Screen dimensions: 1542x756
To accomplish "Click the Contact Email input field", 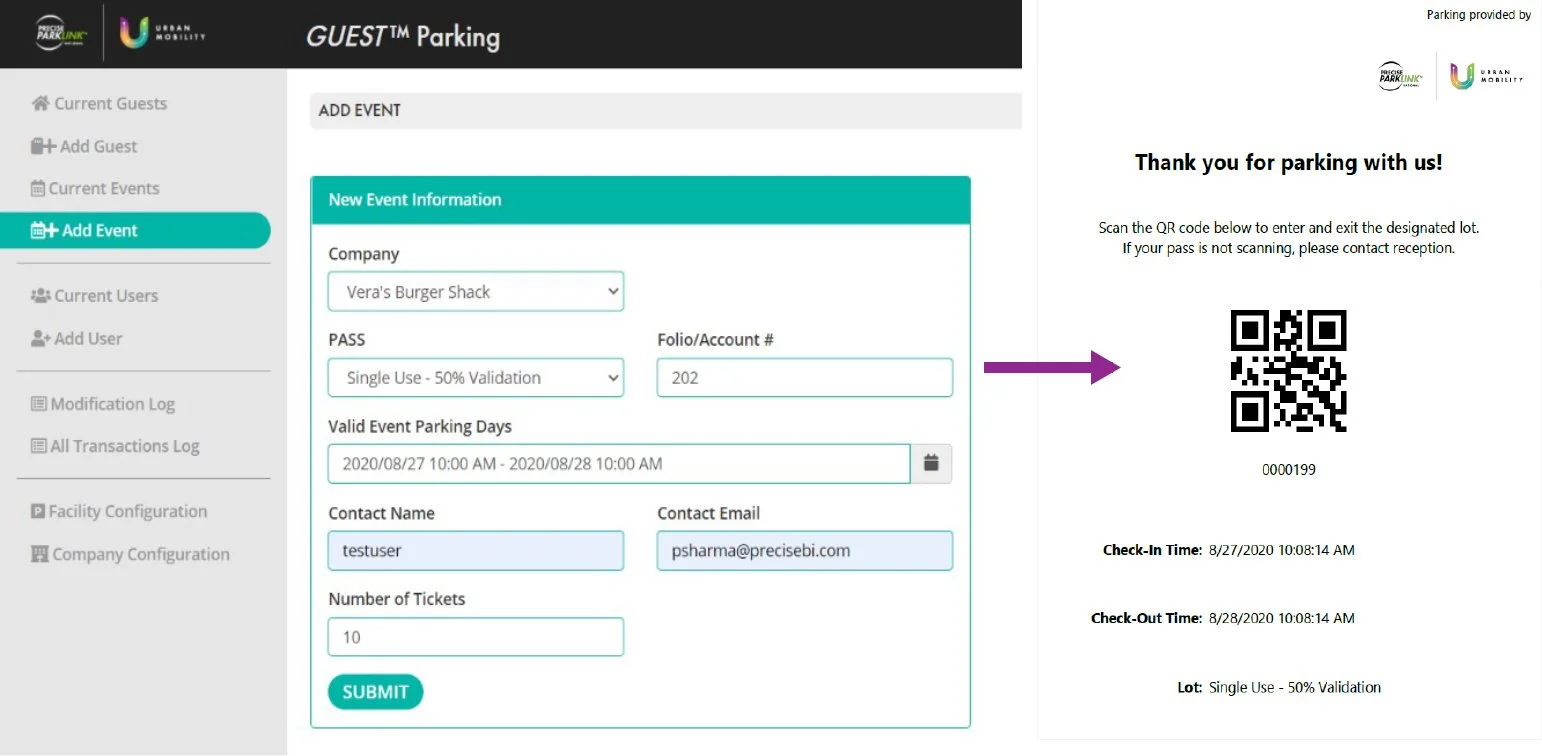I will pyautogui.click(x=805, y=551).
